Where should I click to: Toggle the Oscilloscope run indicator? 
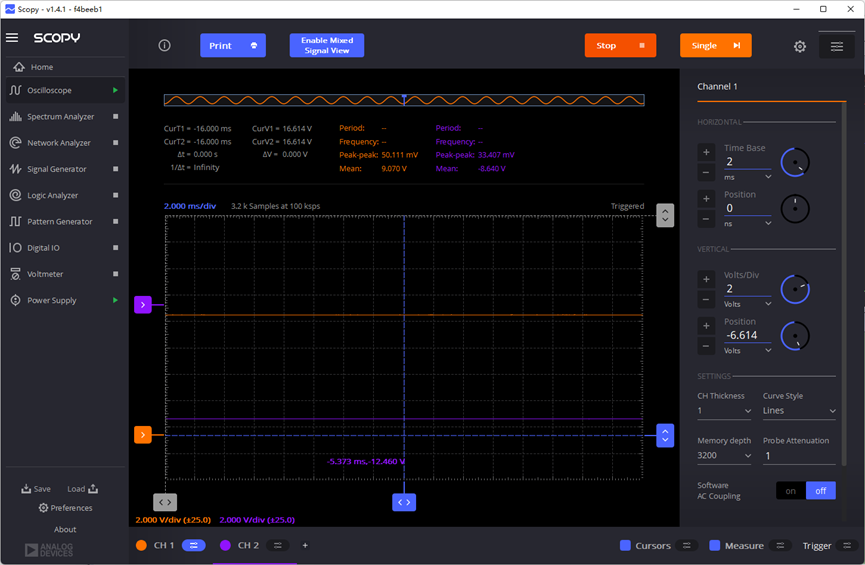(115, 90)
